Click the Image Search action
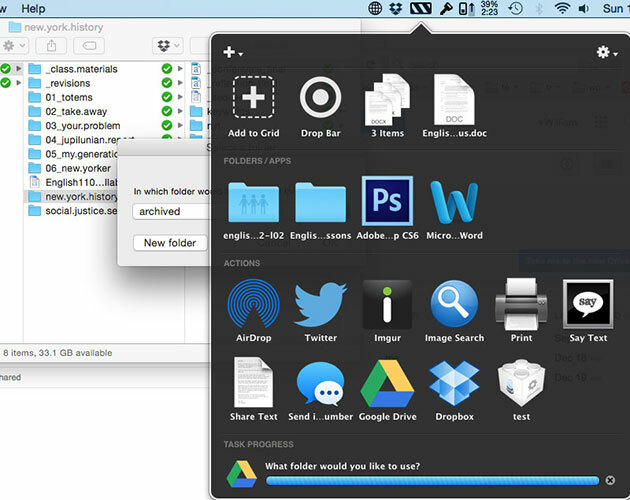Image resolution: width=630 pixels, height=500 pixels. click(x=454, y=304)
